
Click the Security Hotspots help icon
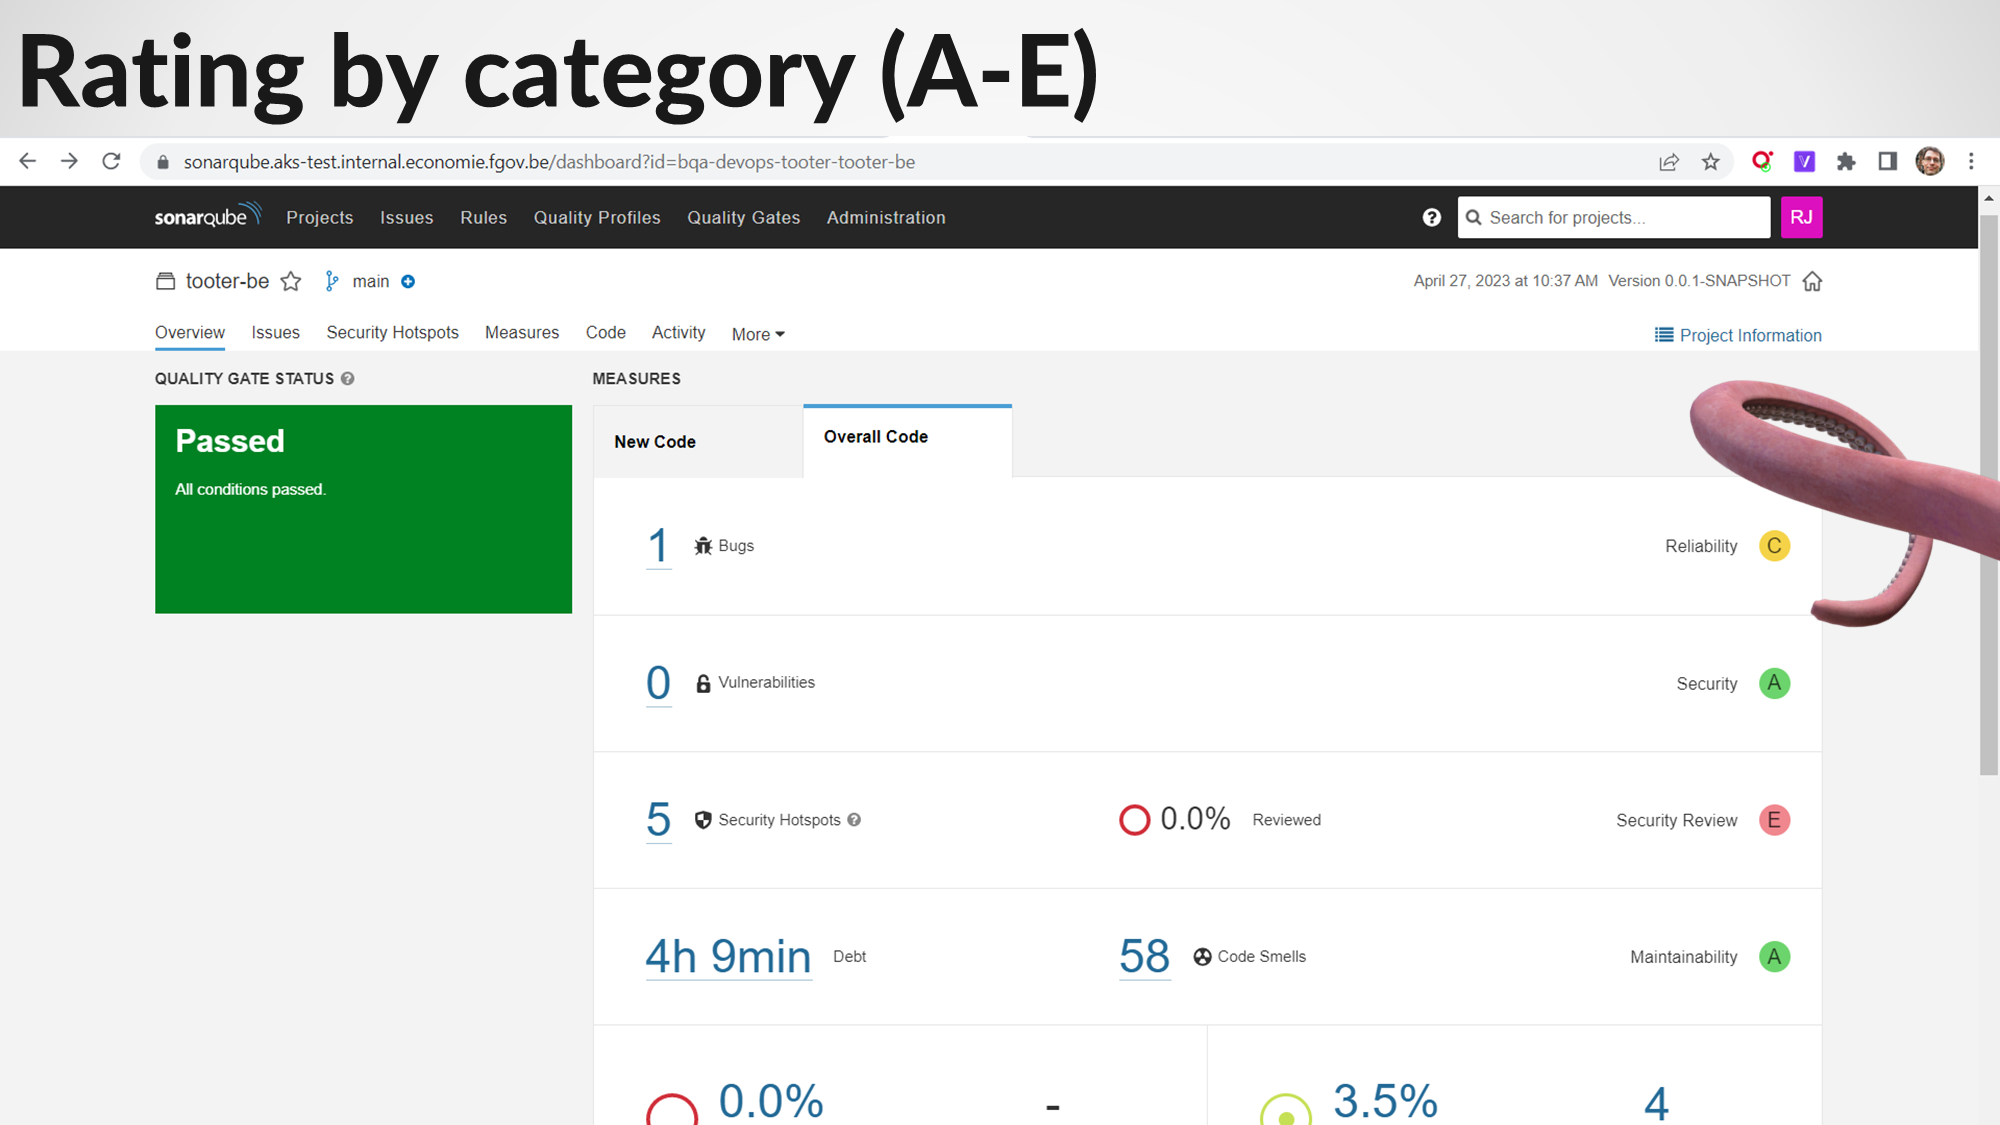[854, 820]
